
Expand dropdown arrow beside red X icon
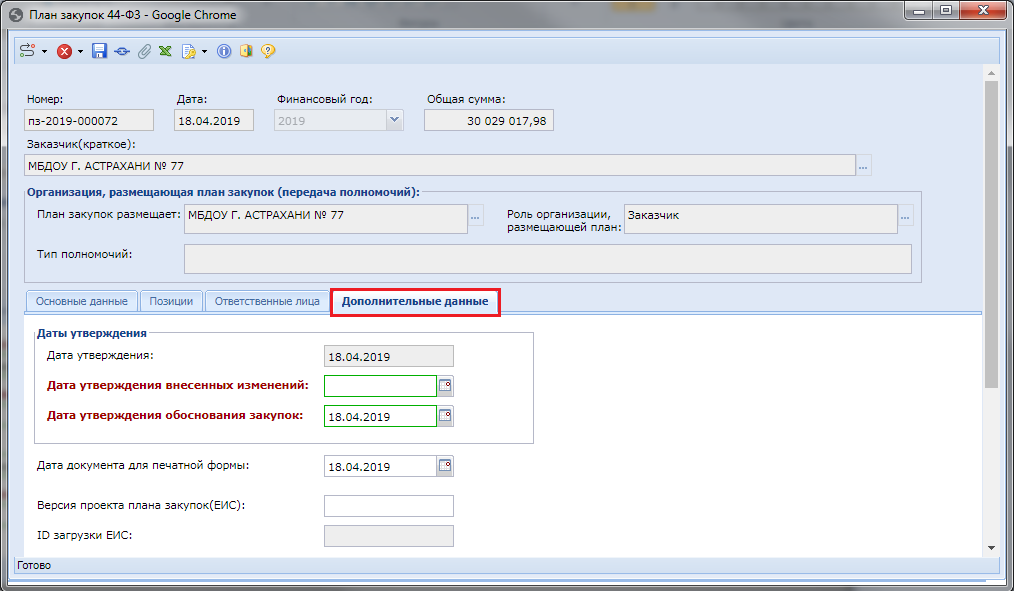80,51
